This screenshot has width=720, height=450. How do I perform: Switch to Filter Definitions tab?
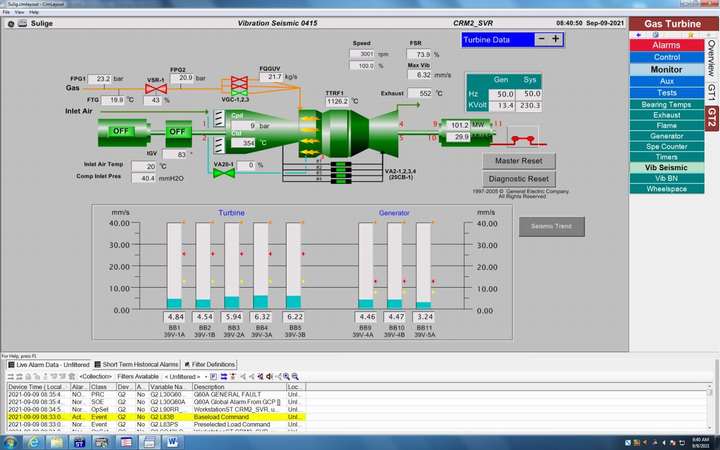210,365
